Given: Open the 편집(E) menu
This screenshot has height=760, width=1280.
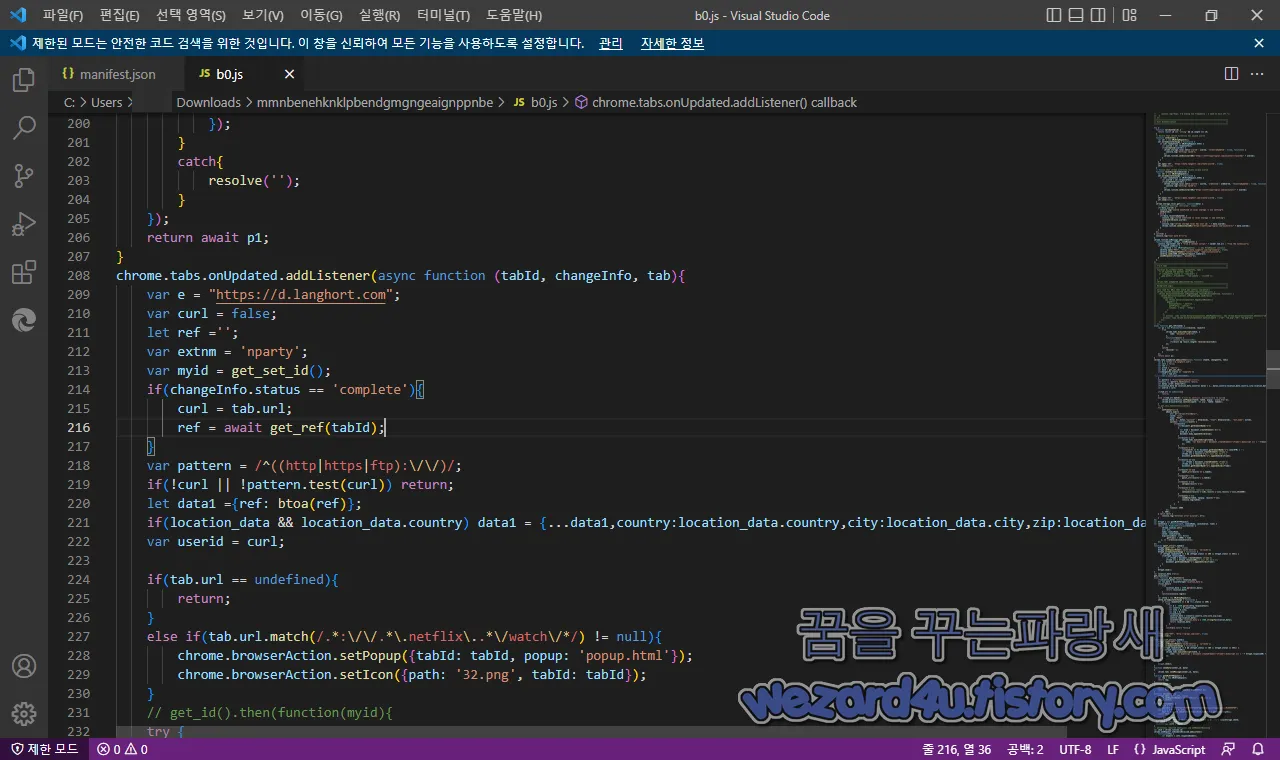Looking at the screenshot, I should (x=120, y=15).
